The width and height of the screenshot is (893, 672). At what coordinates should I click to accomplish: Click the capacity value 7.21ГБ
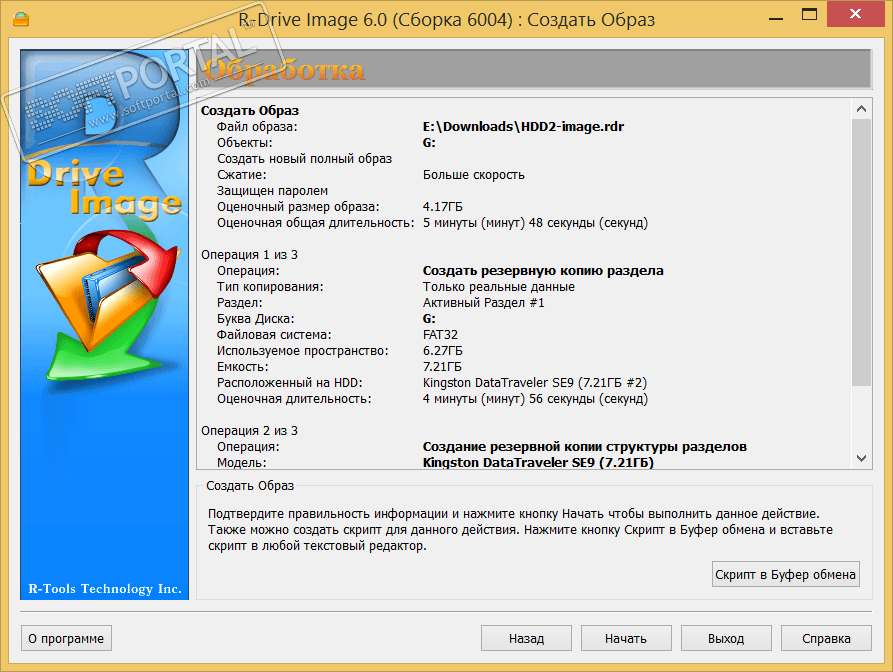tap(442, 367)
